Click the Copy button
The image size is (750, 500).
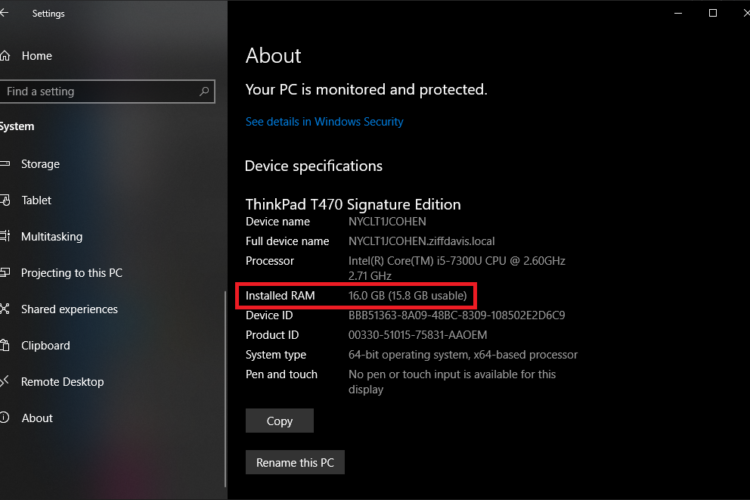coord(279,421)
